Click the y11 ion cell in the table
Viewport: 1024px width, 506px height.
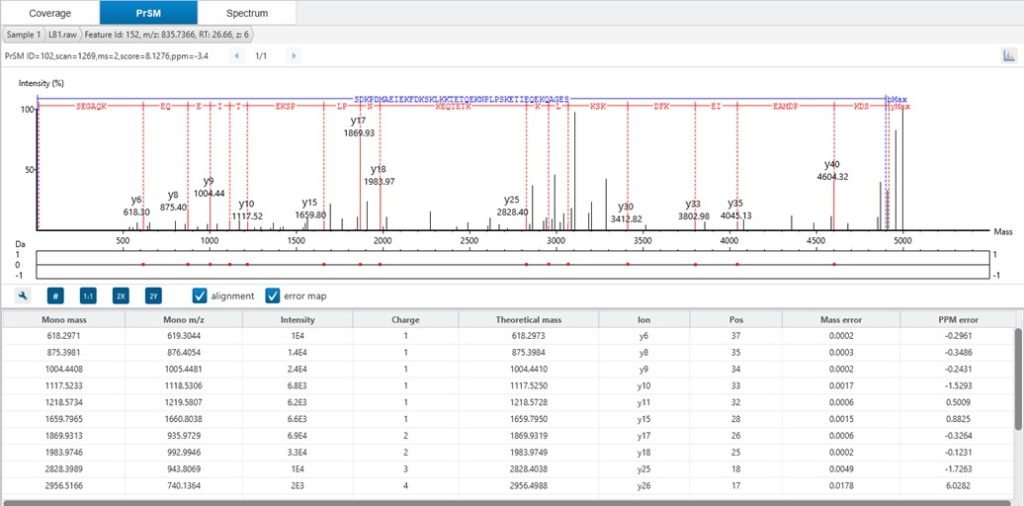click(x=644, y=403)
